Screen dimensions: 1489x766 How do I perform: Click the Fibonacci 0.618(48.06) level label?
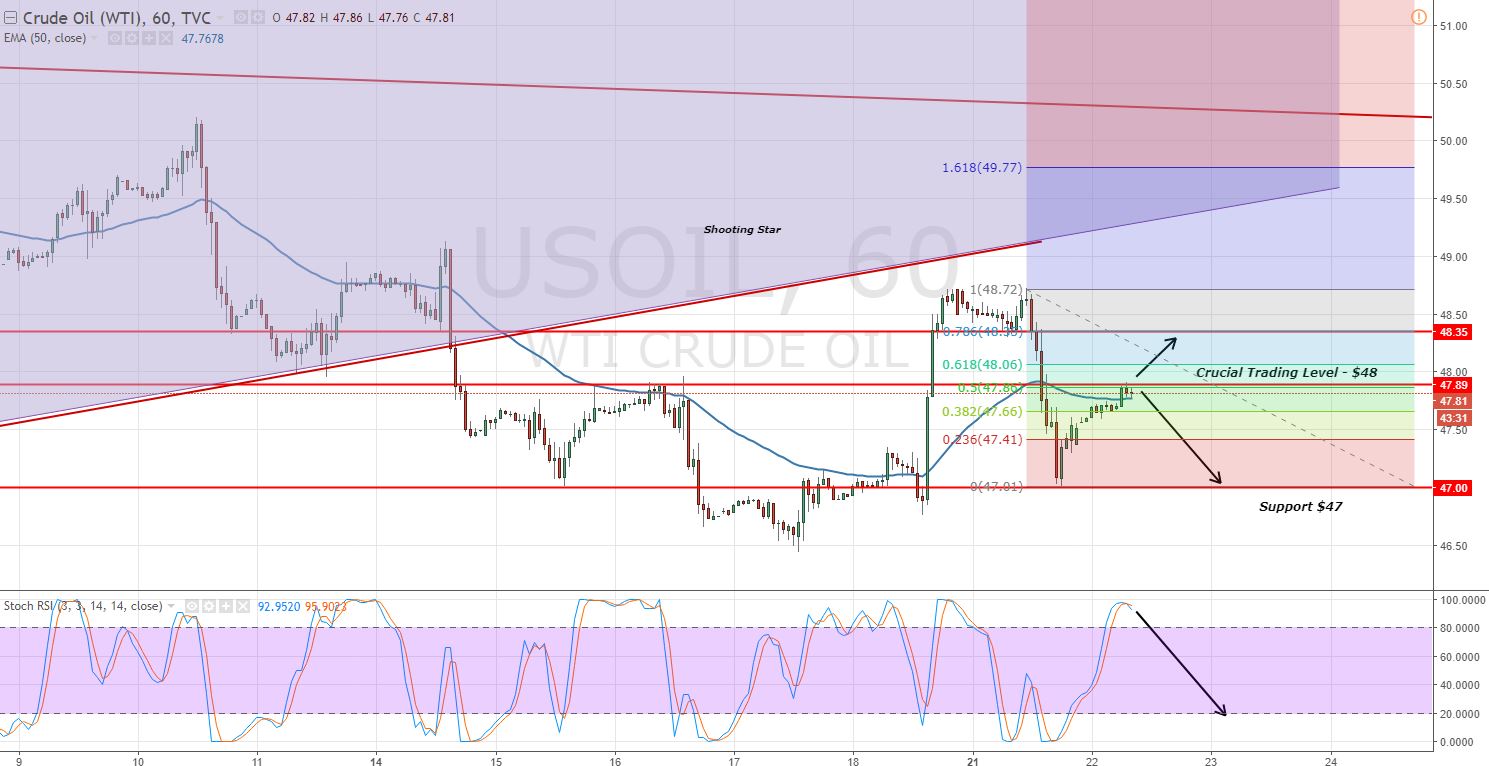pyautogui.click(x=982, y=366)
